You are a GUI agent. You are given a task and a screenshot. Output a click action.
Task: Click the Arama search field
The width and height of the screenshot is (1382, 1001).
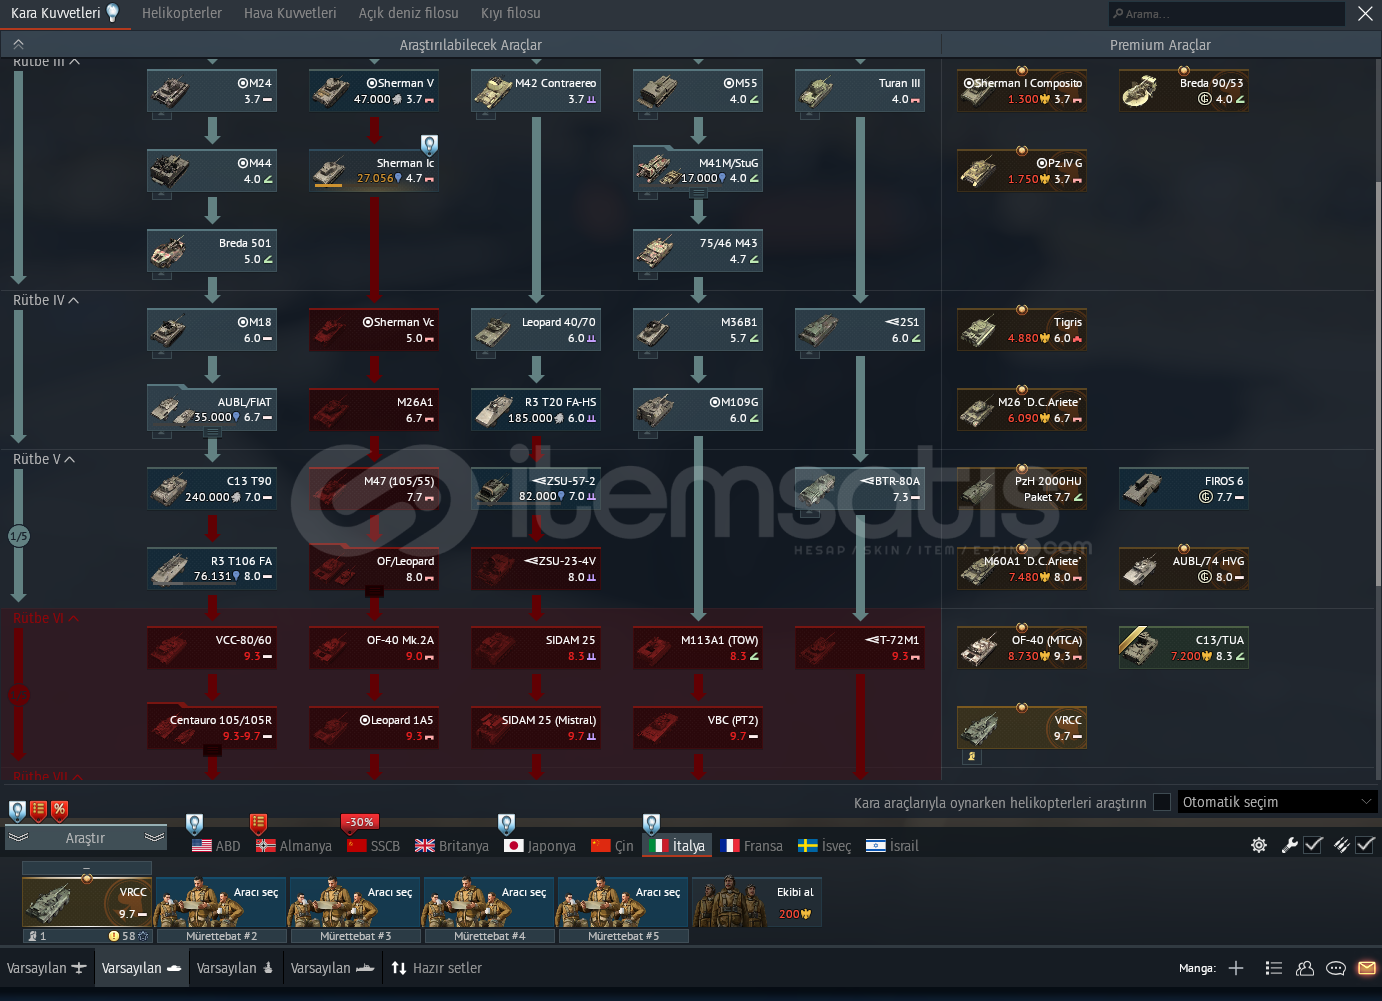pyautogui.click(x=1228, y=14)
